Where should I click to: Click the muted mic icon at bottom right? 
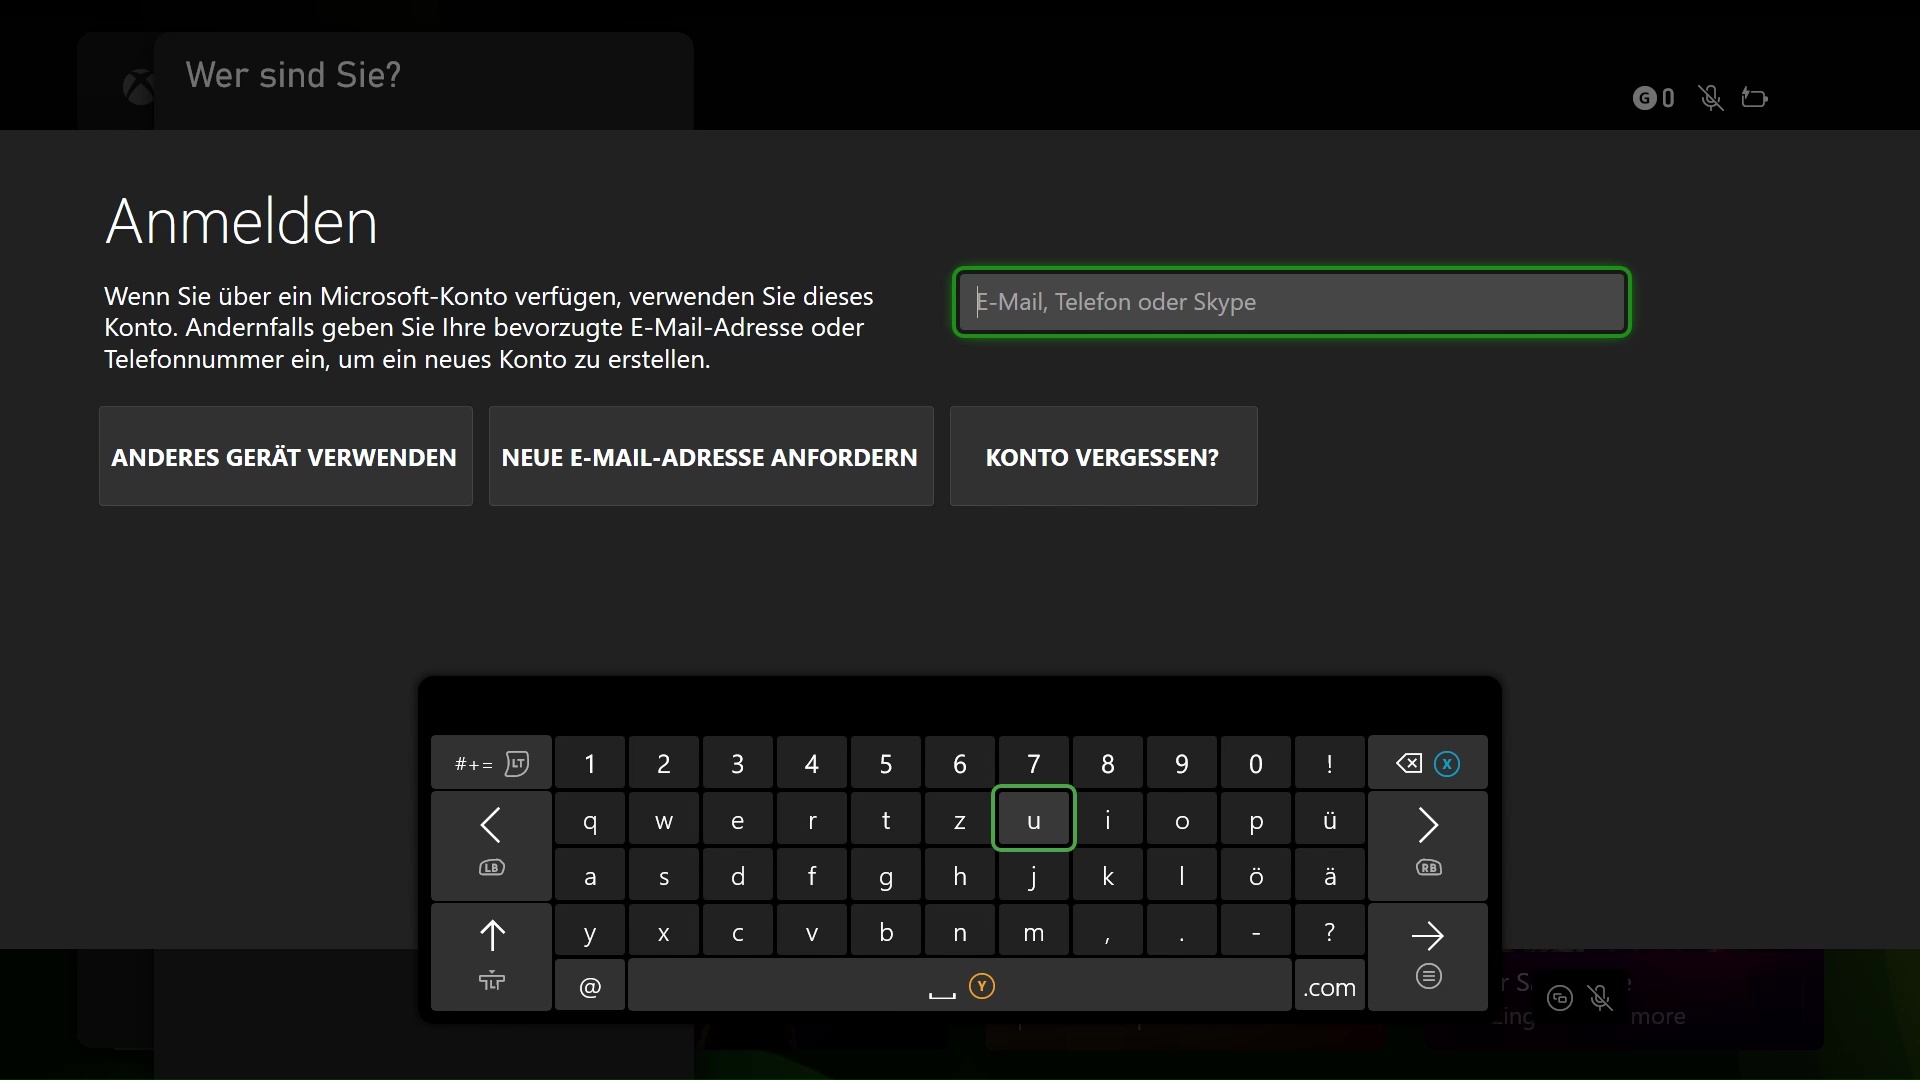pos(1600,998)
